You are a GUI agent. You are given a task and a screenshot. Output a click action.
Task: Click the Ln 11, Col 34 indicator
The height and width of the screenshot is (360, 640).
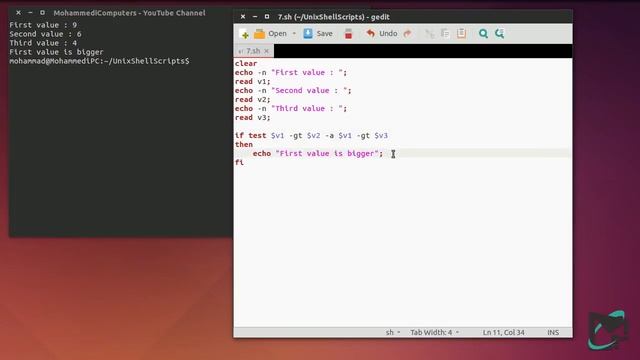503,332
